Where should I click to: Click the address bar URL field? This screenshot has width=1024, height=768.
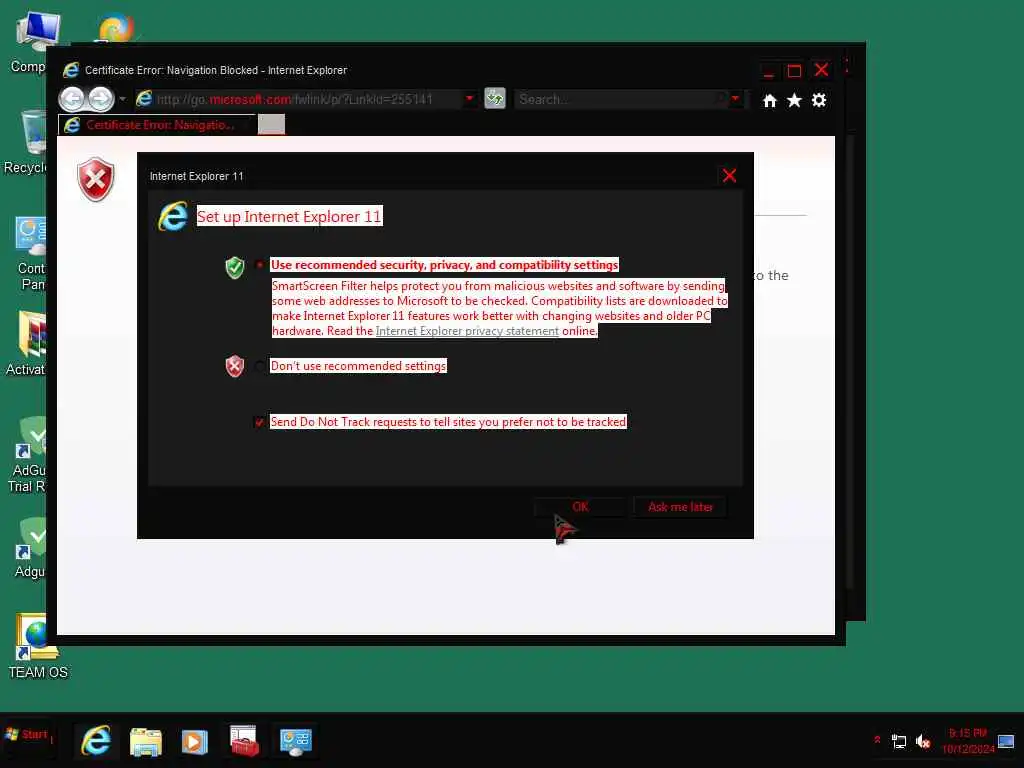[x=297, y=99]
